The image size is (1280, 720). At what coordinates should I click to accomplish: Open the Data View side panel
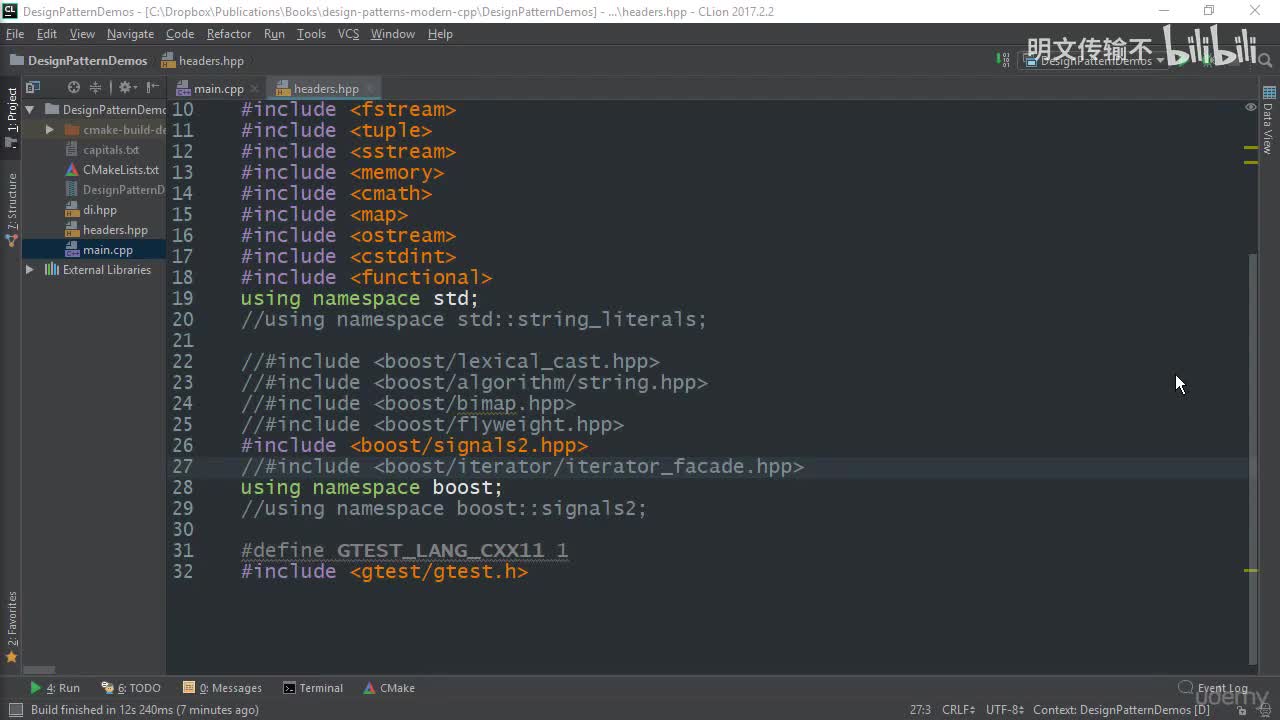(x=1269, y=120)
